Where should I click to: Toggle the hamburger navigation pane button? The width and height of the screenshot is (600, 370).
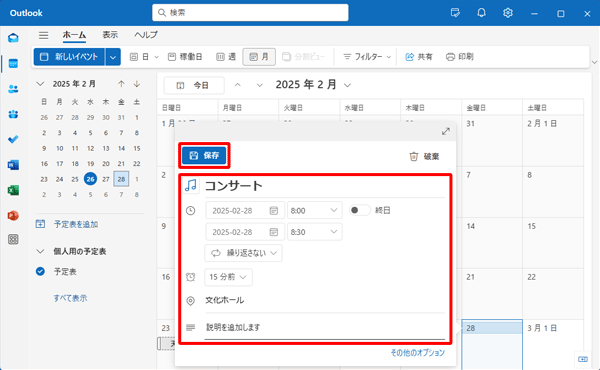coord(44,35)
